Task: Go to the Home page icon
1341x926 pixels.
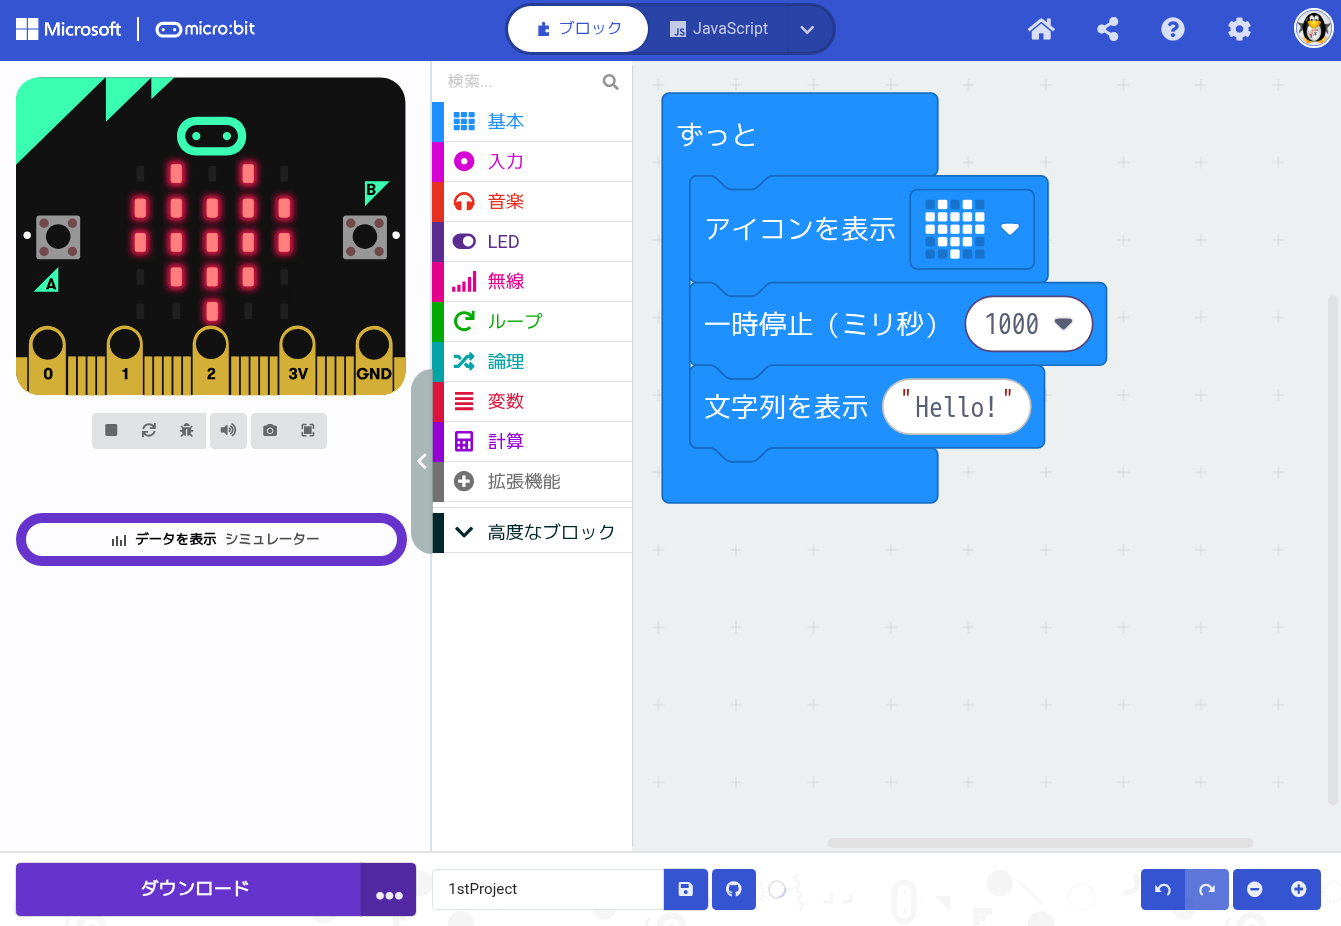Action: pos(1041,29)
